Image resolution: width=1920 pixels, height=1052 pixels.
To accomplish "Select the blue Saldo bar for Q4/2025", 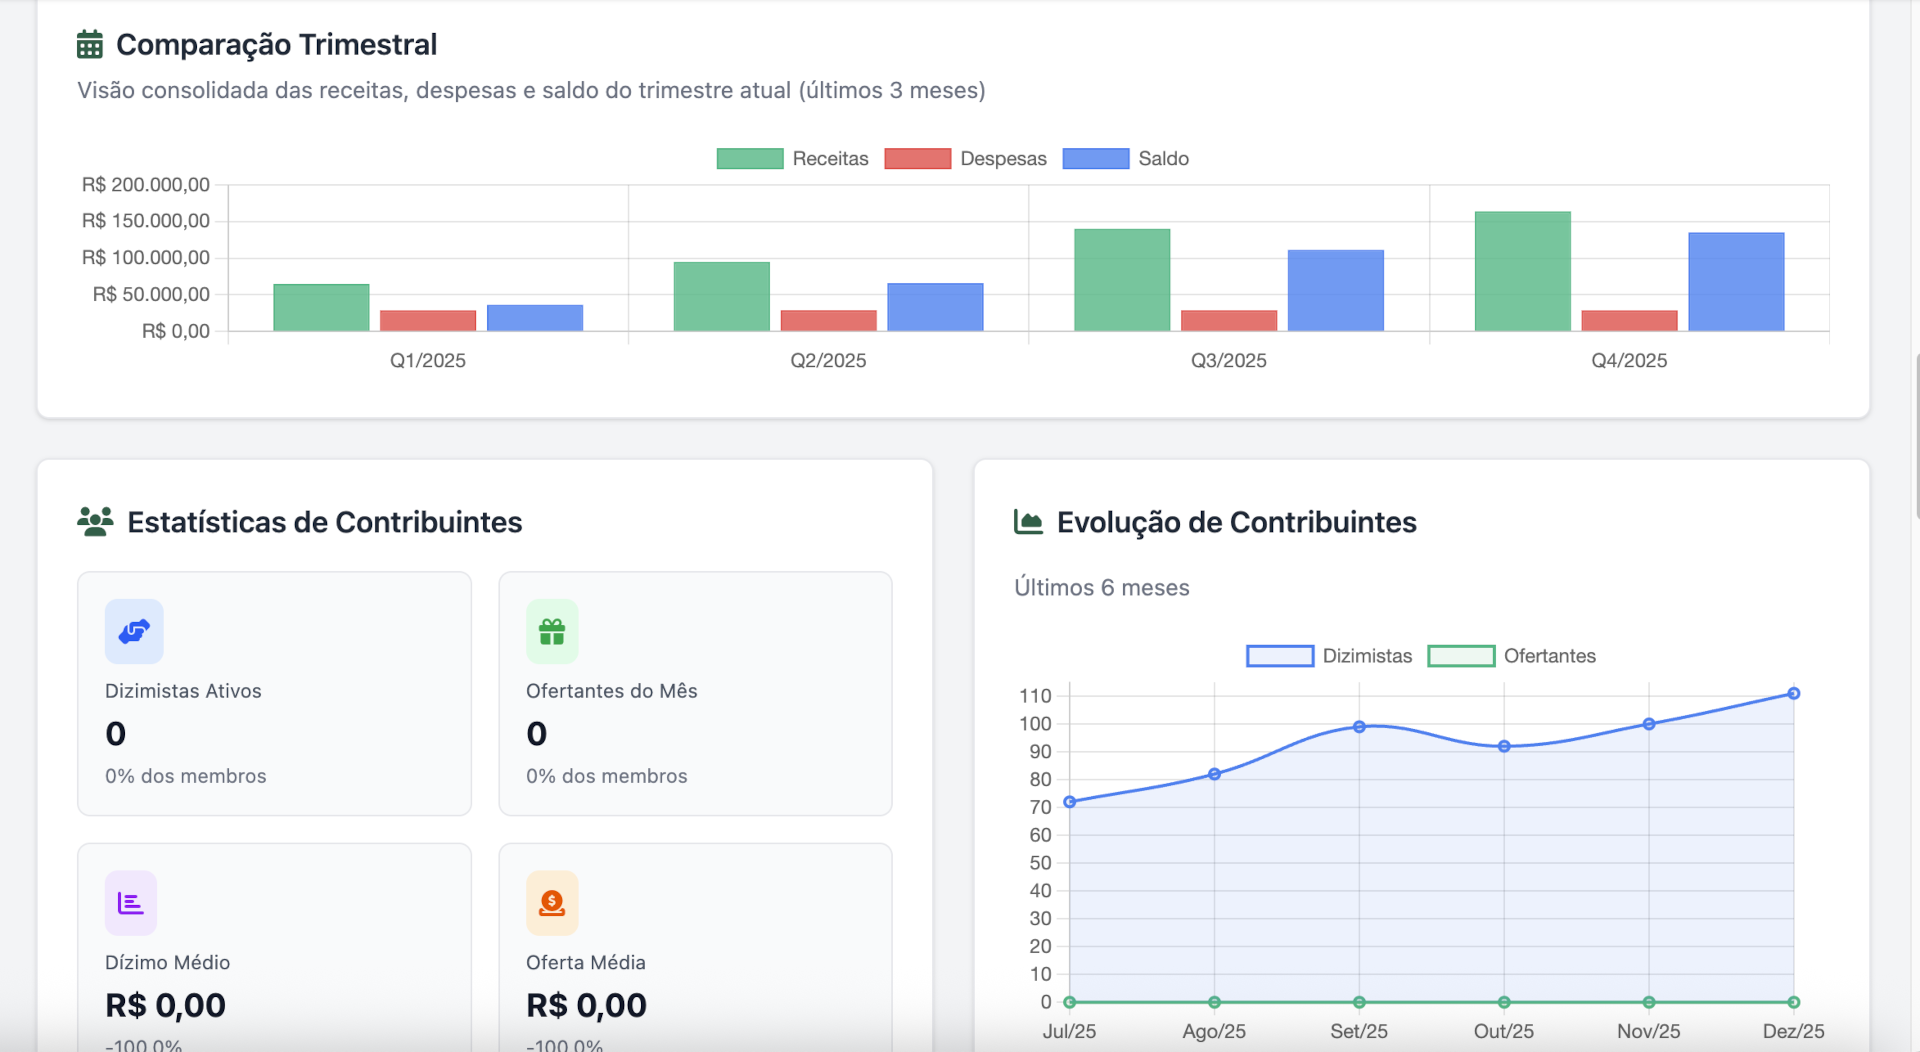I will point(1735,280).
